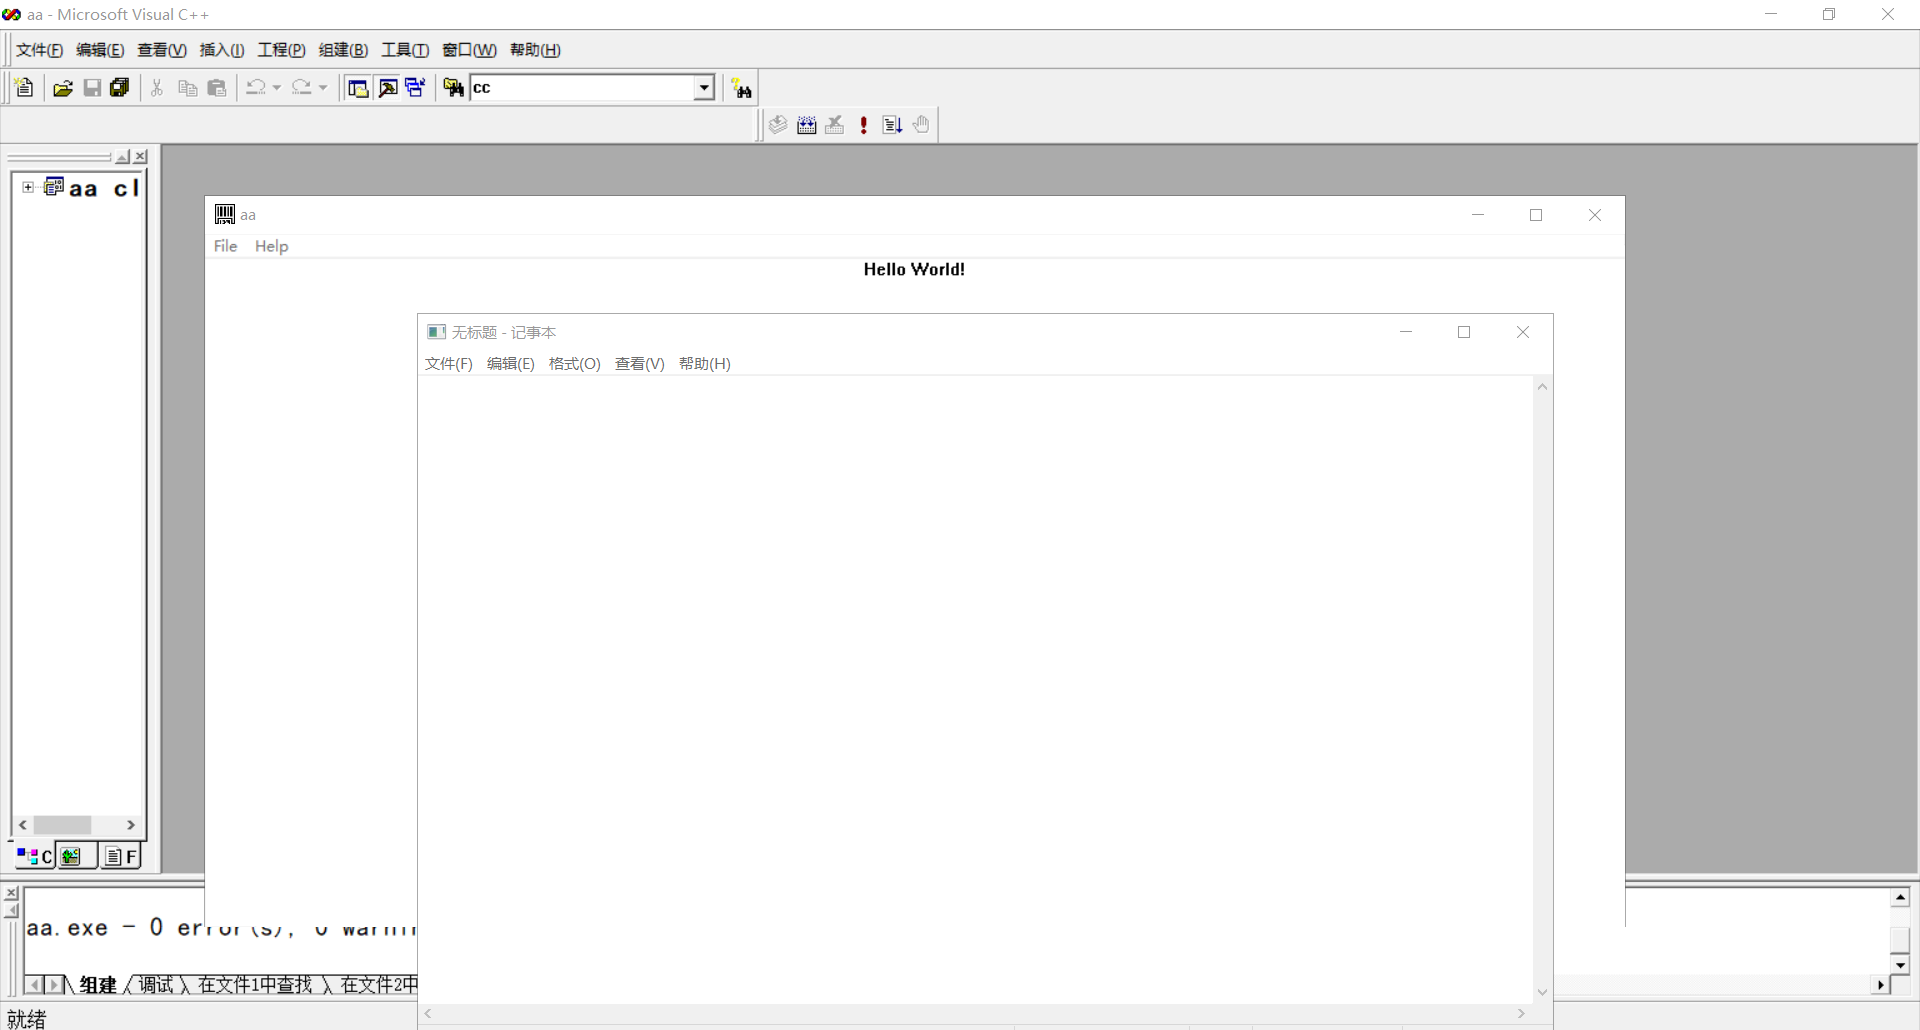1920x1030 pixels.
Task: Open a file using the Open folder toolbar icon
Action: [63, 88]
